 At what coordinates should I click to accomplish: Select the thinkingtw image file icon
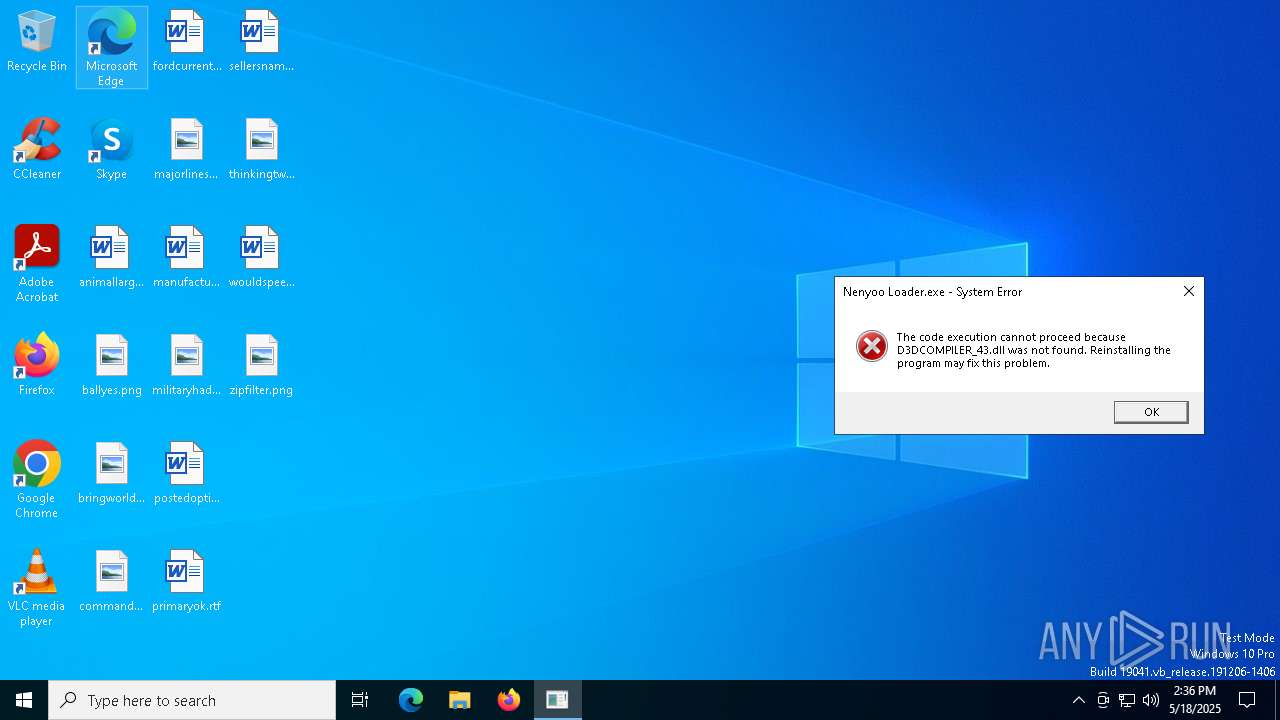pos(261,150)
